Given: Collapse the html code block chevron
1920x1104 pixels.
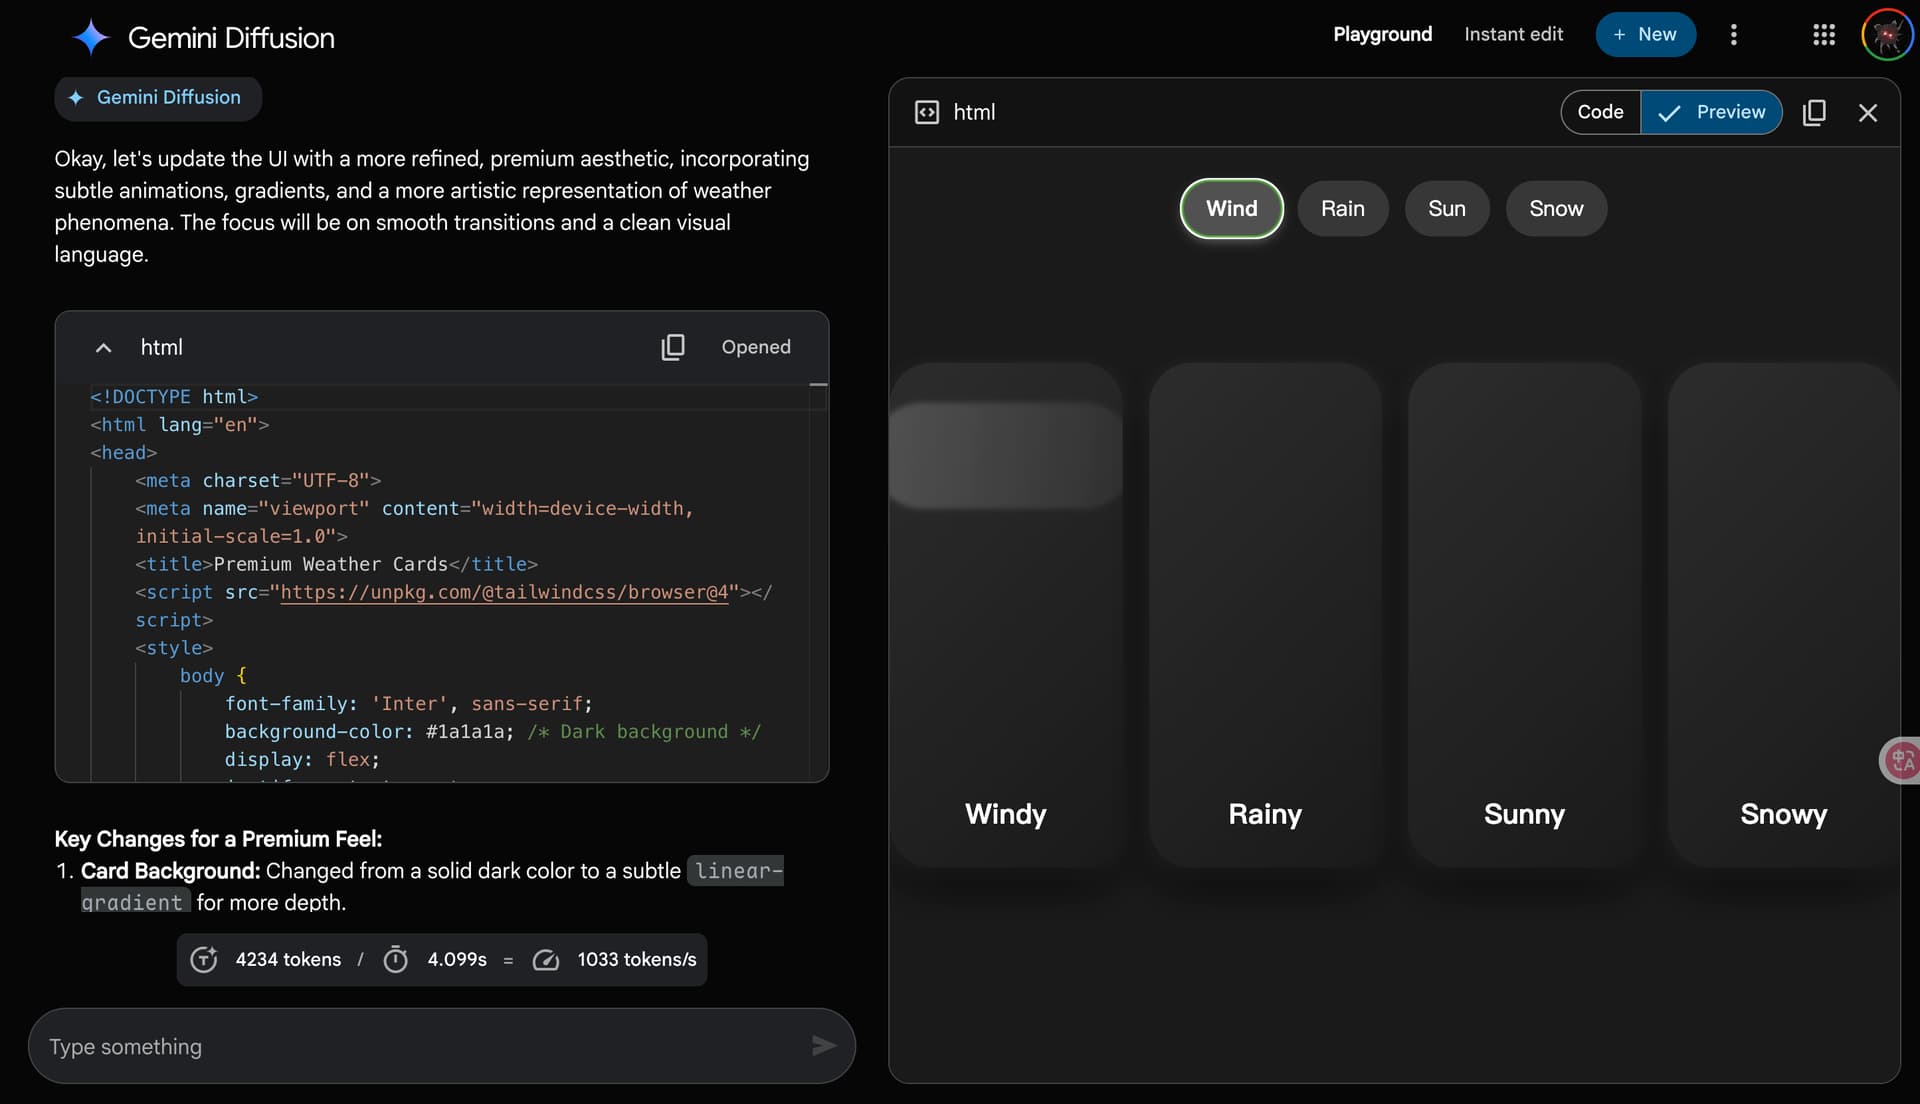Looking at the screenshot, I should [x=103, y=347].
